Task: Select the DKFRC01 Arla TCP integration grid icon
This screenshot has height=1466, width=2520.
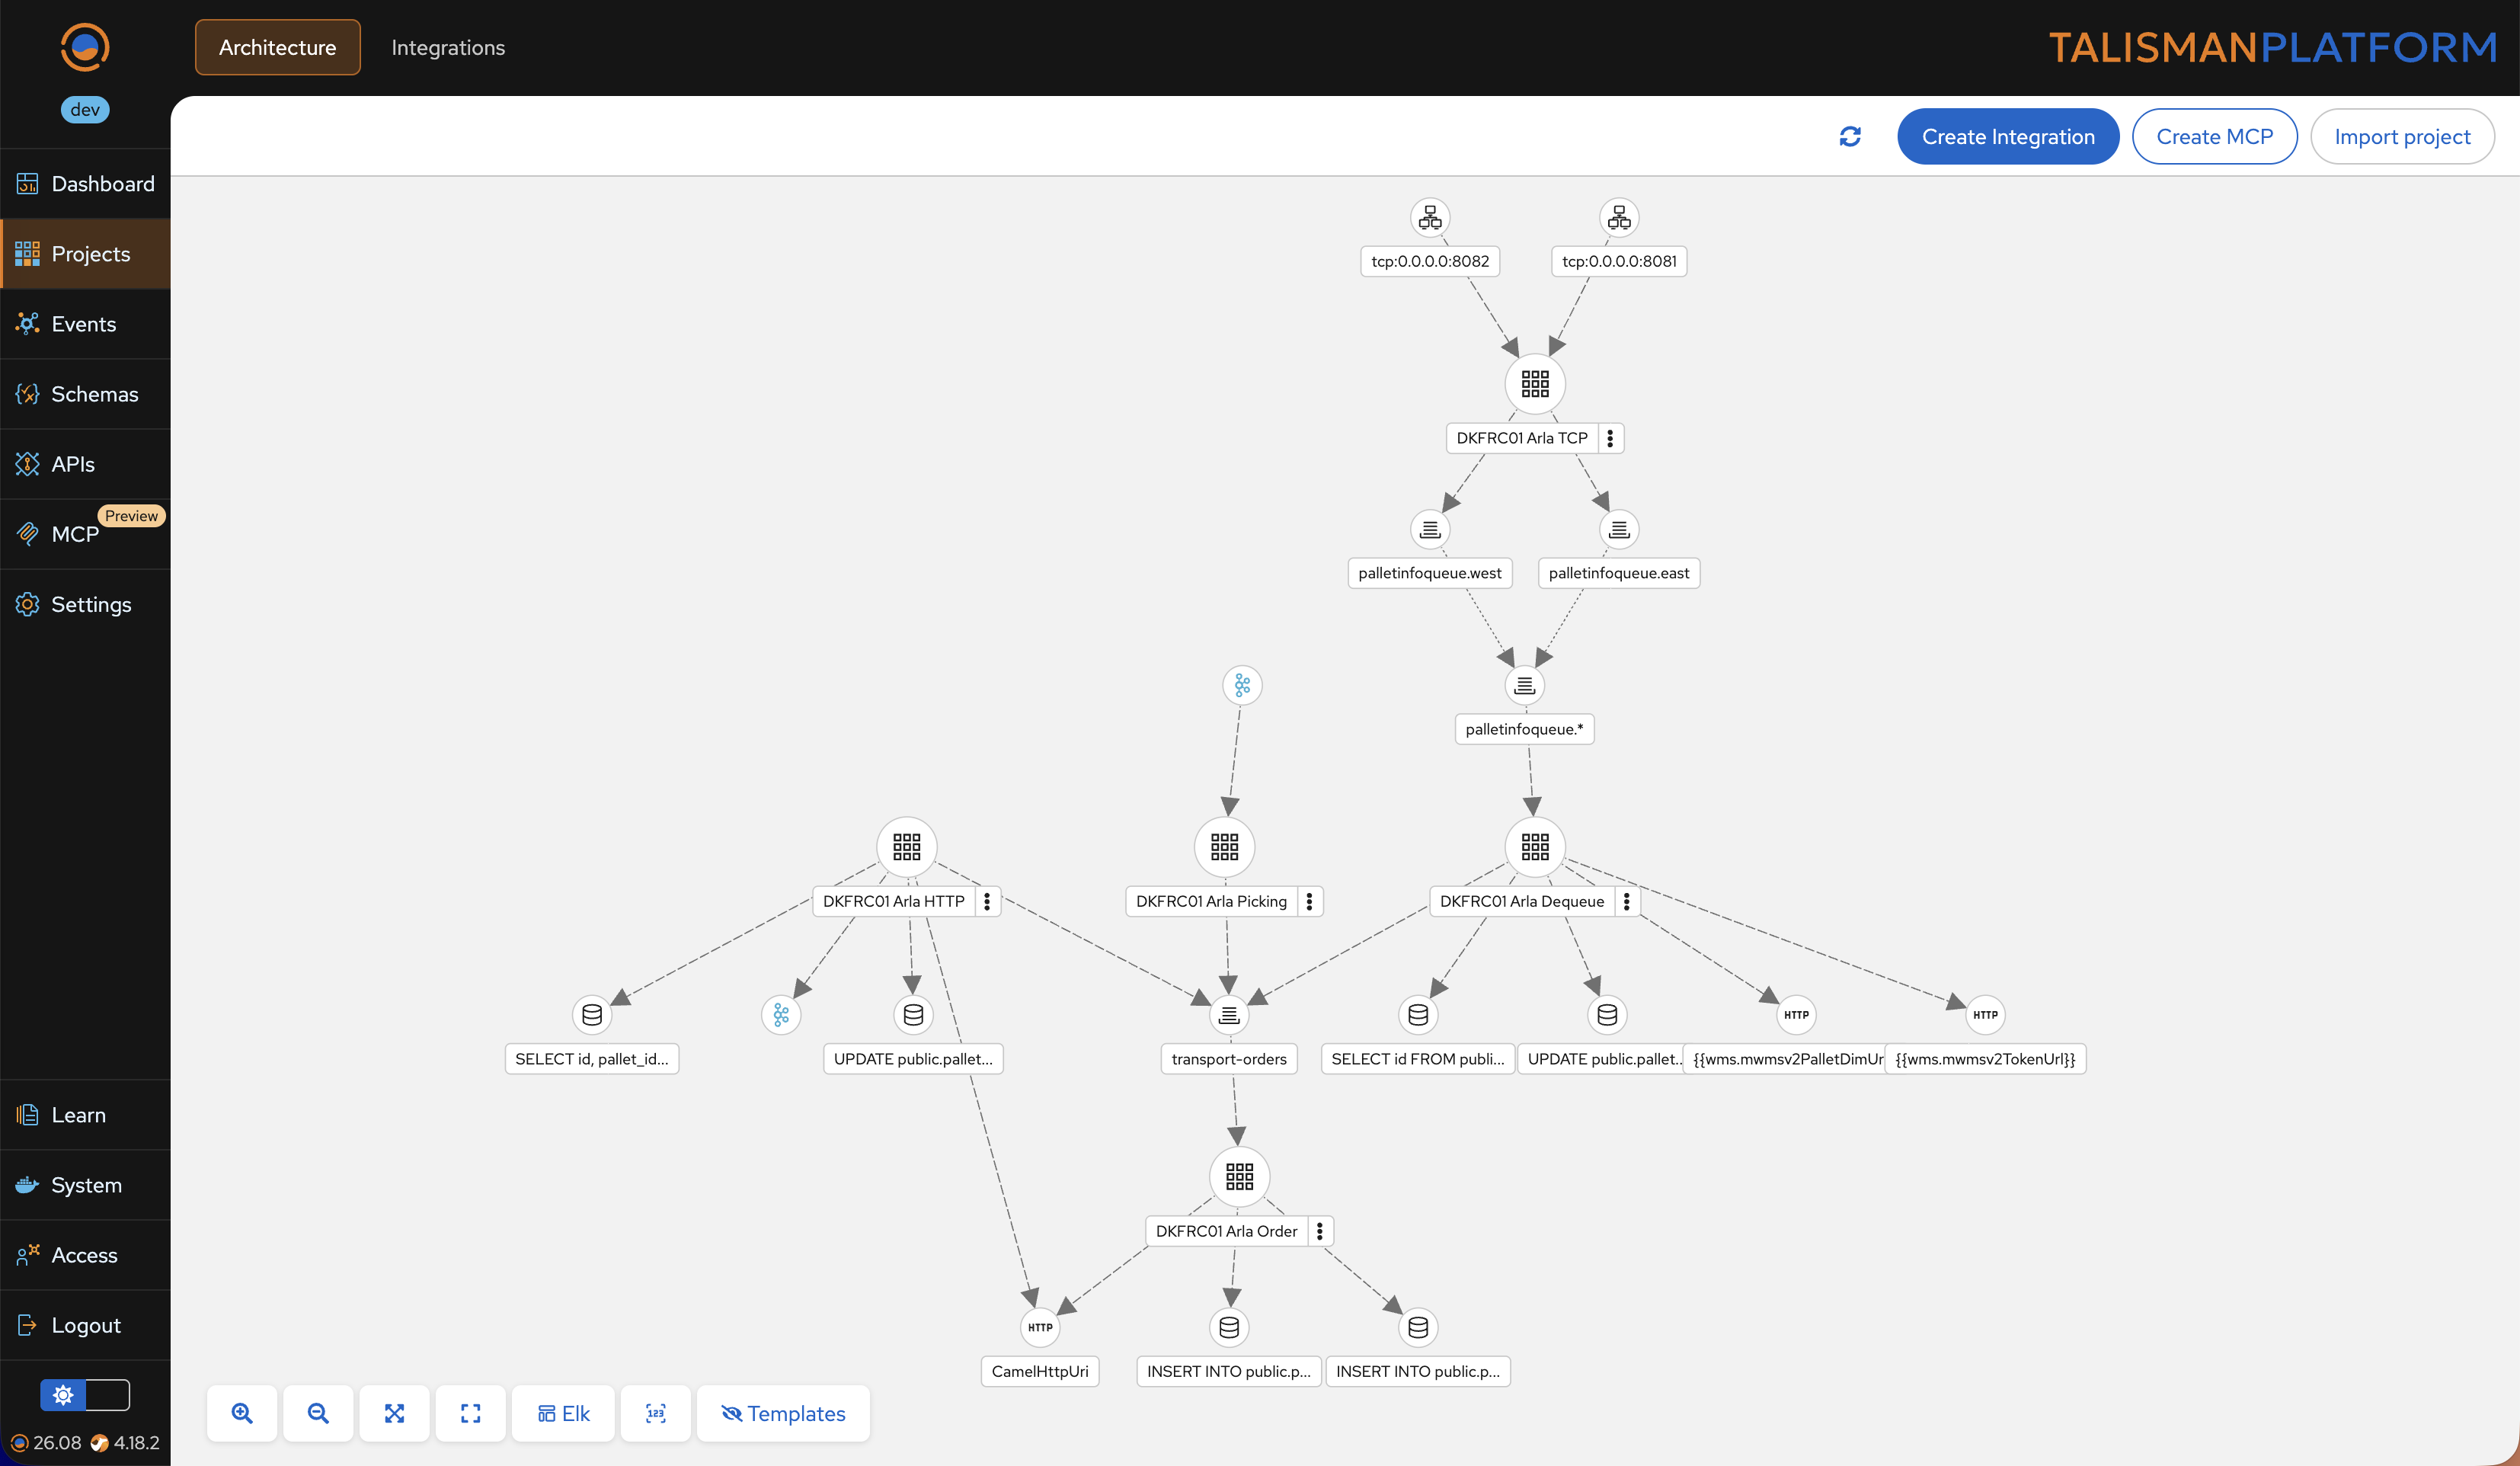Action: (1535, 383)
